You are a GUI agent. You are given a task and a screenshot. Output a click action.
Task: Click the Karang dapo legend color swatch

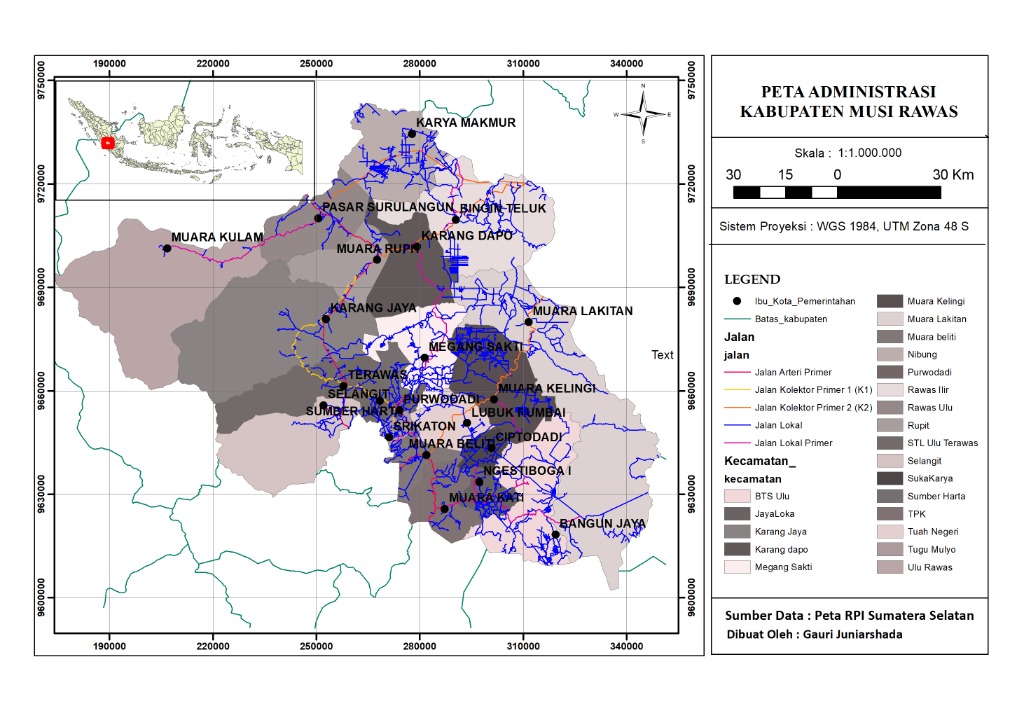point(737,549)
